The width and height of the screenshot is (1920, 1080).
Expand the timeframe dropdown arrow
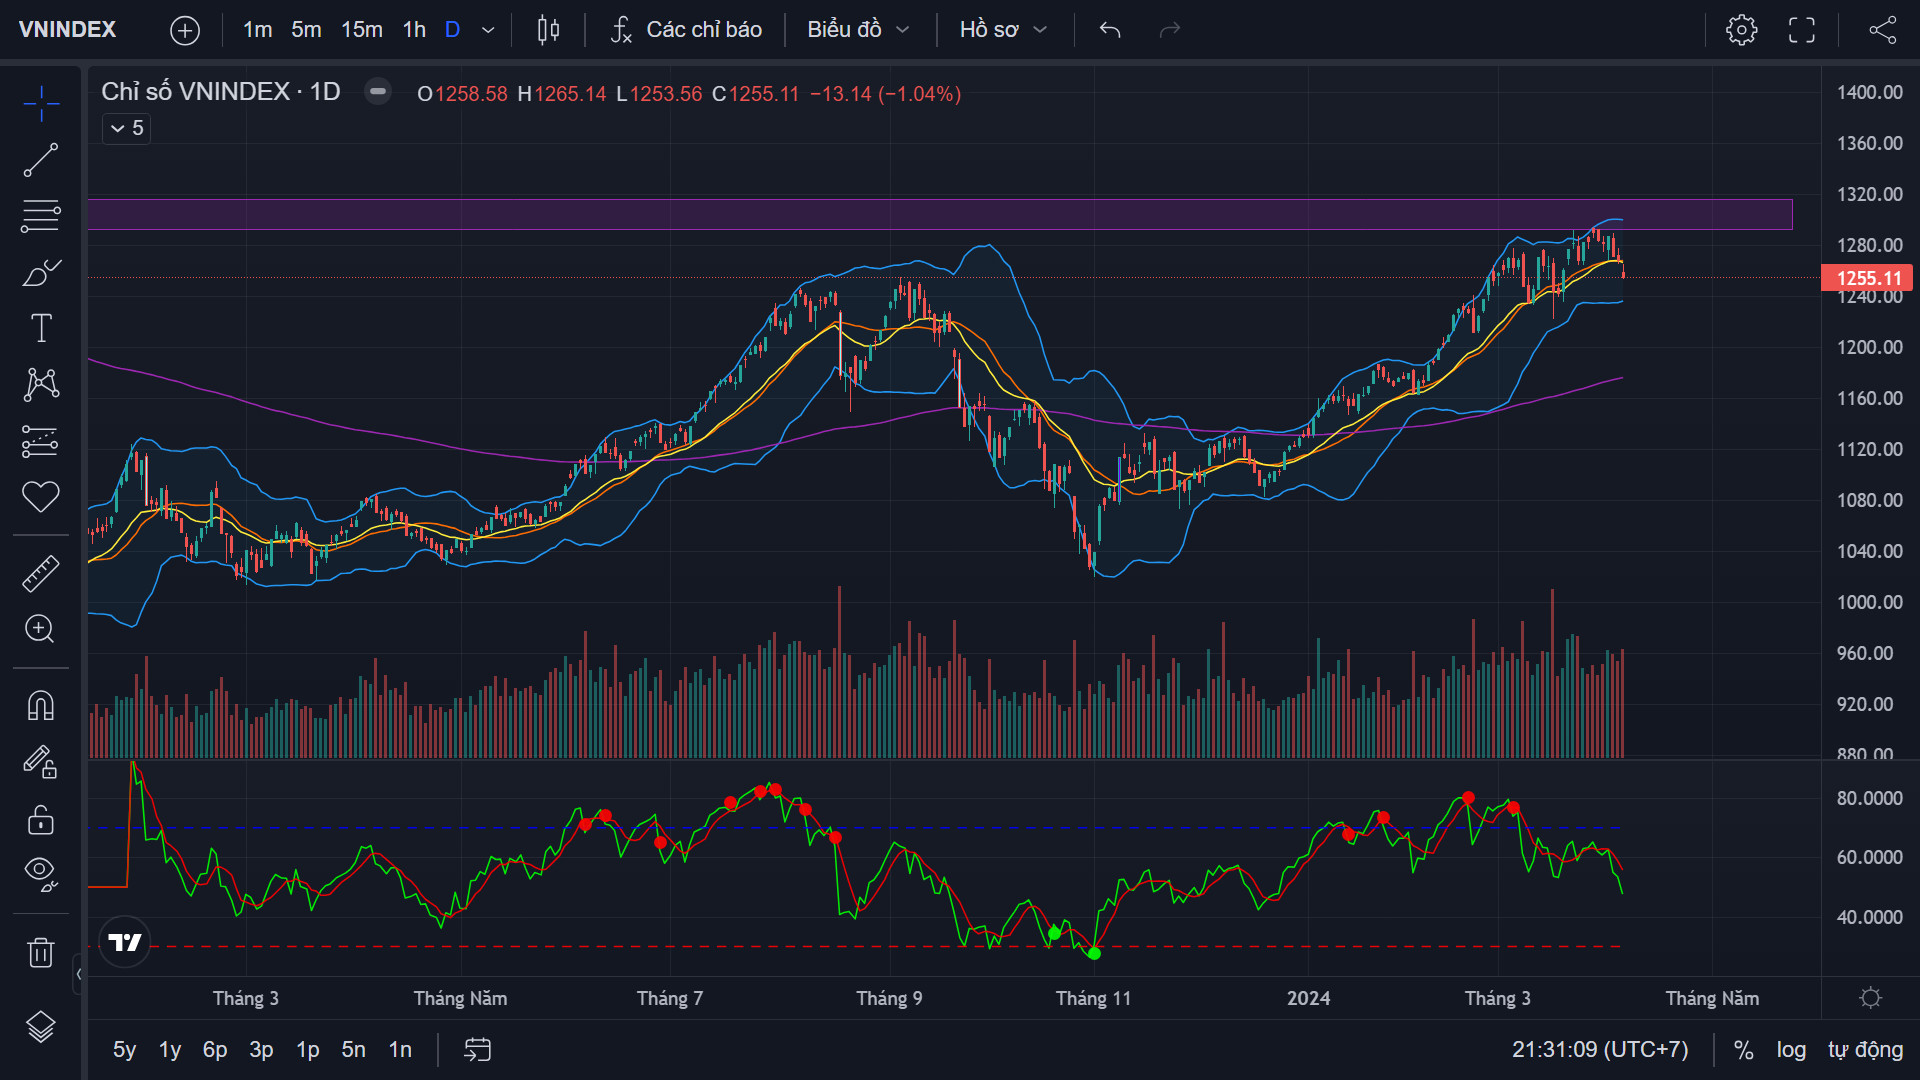(488, 30)
